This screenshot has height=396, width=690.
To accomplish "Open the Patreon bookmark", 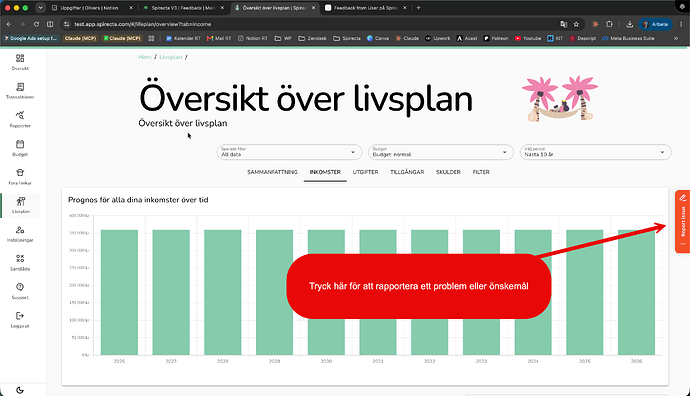I will (495, 38).
